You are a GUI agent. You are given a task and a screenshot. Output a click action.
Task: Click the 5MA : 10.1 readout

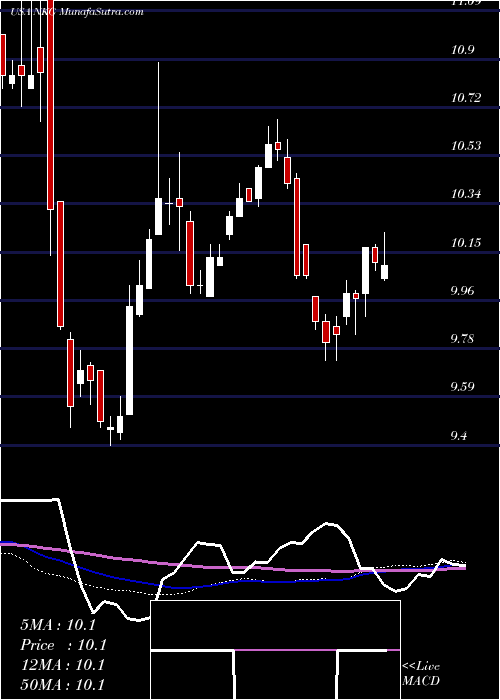point(58,625)
